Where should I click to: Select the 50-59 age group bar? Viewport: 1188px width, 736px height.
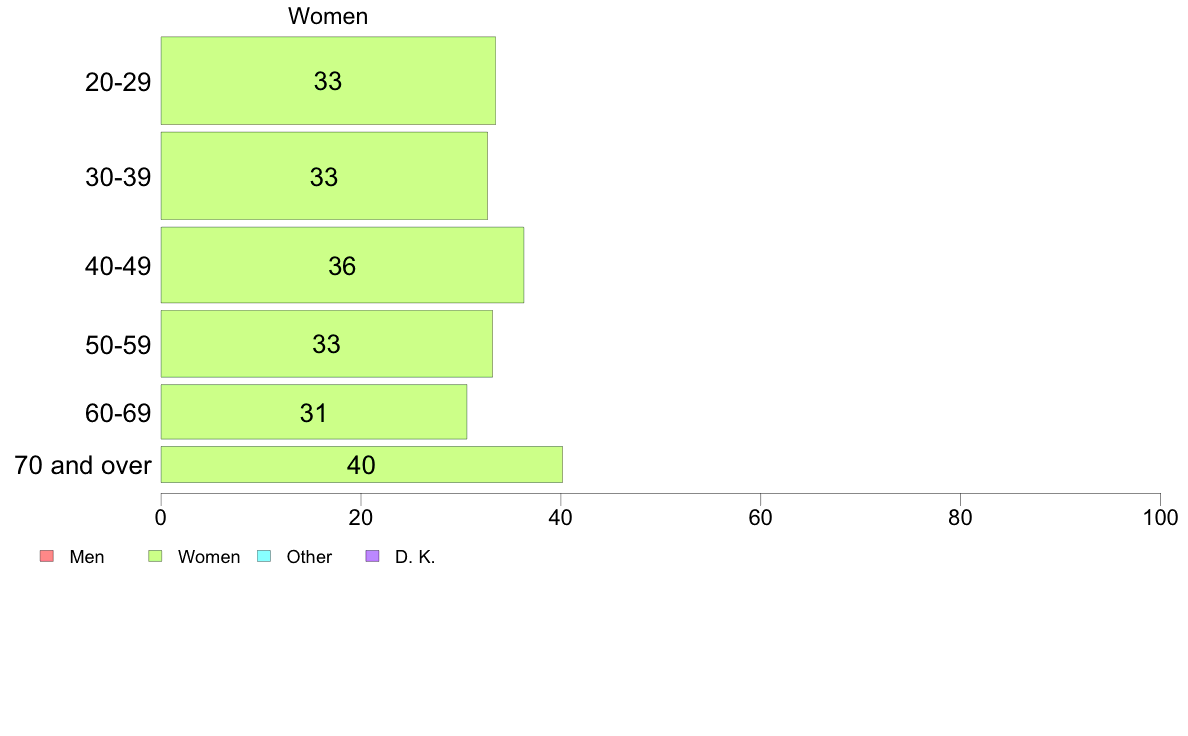[x=327, y=343]
